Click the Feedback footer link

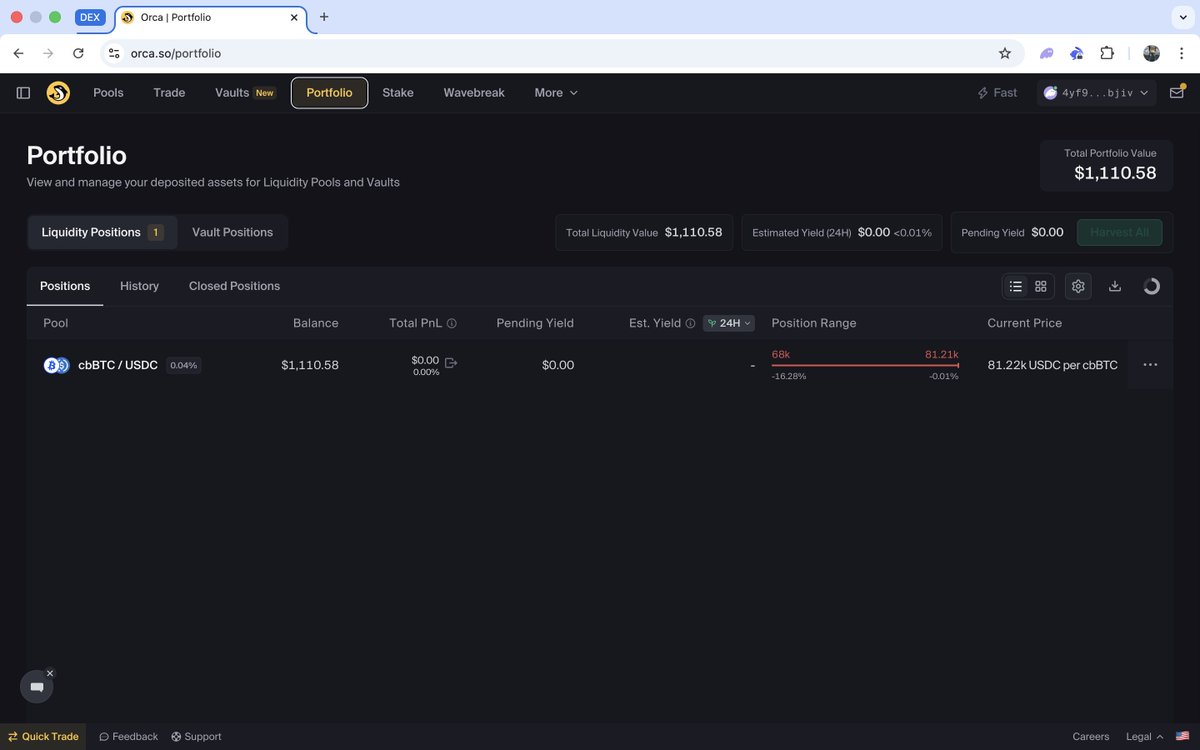point(128,737)
